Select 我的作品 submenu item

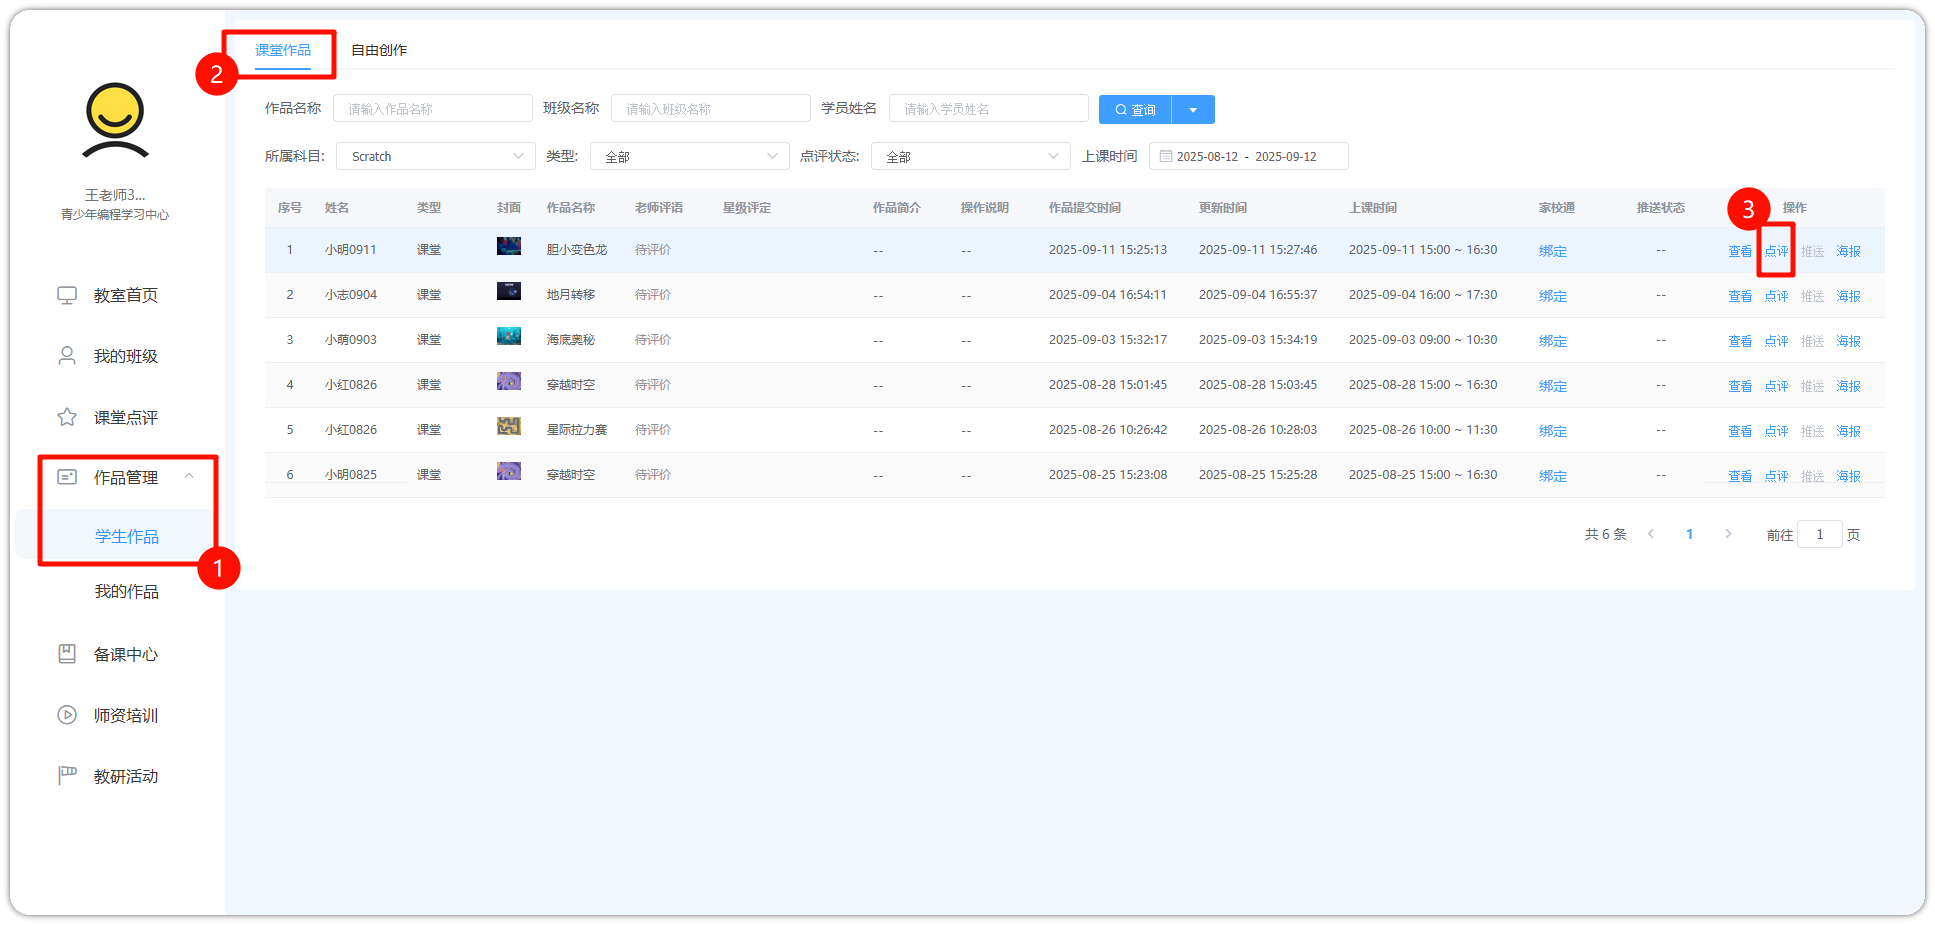coord(126,591)
